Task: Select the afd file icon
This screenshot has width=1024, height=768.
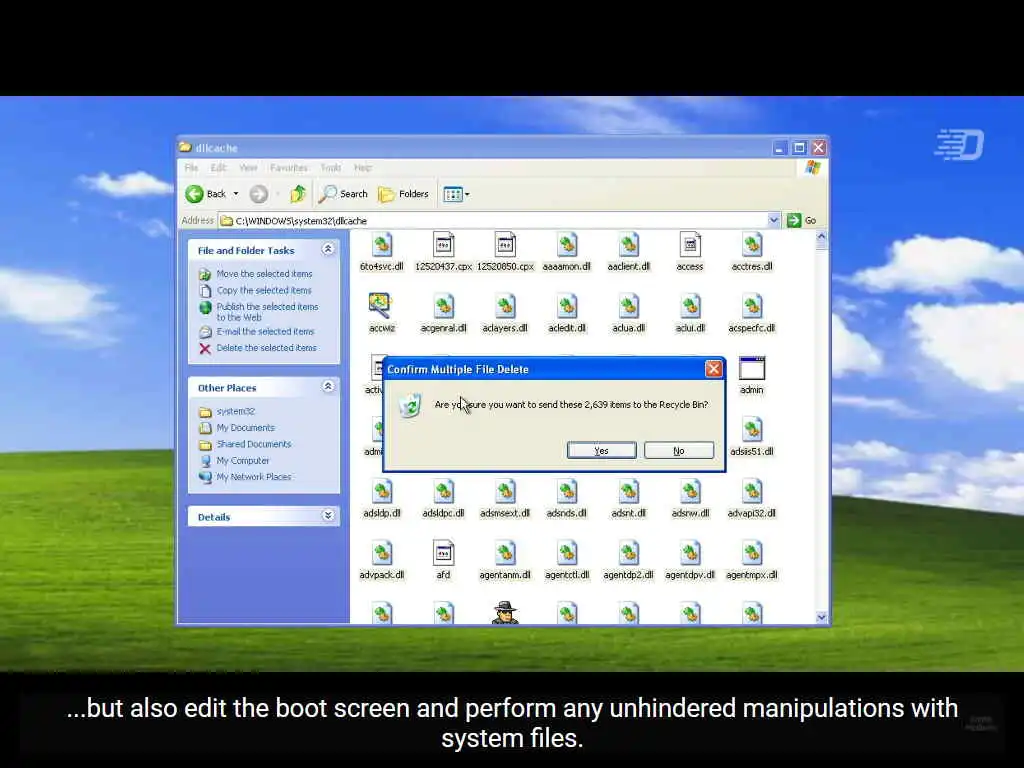Action: click(443, 554)
